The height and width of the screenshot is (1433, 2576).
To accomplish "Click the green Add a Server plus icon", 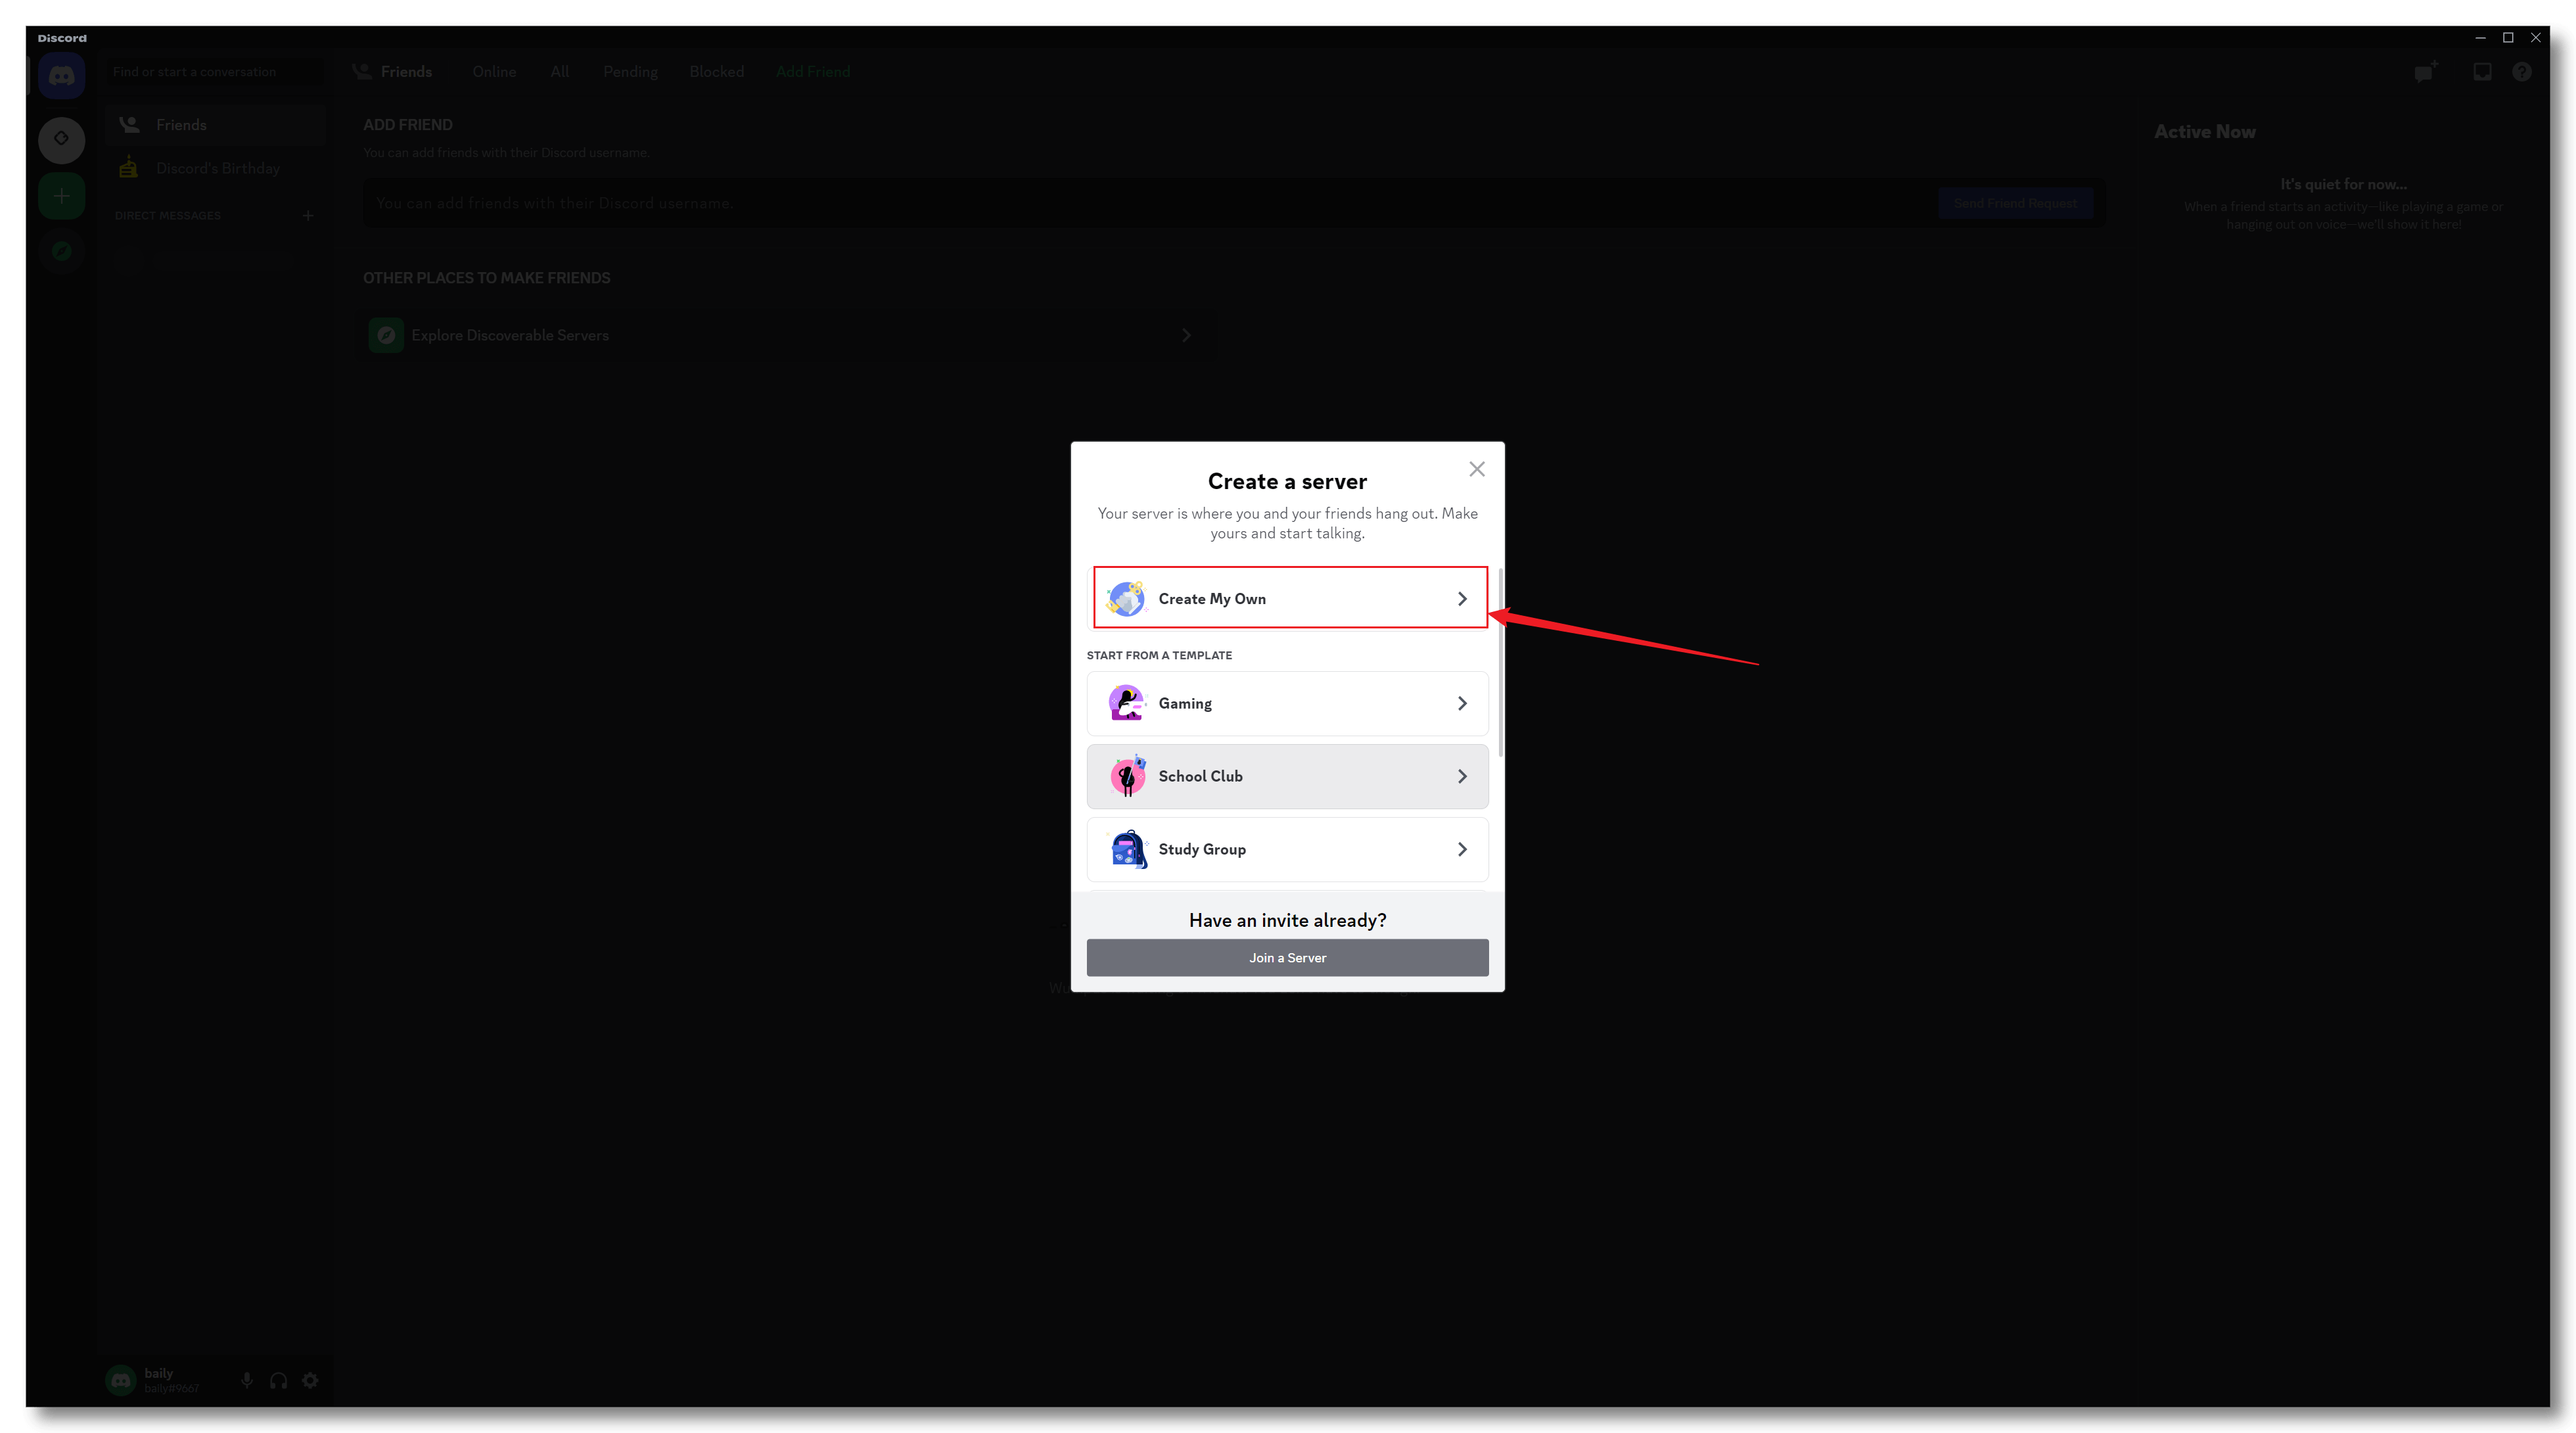I will [x=61, y=196].
